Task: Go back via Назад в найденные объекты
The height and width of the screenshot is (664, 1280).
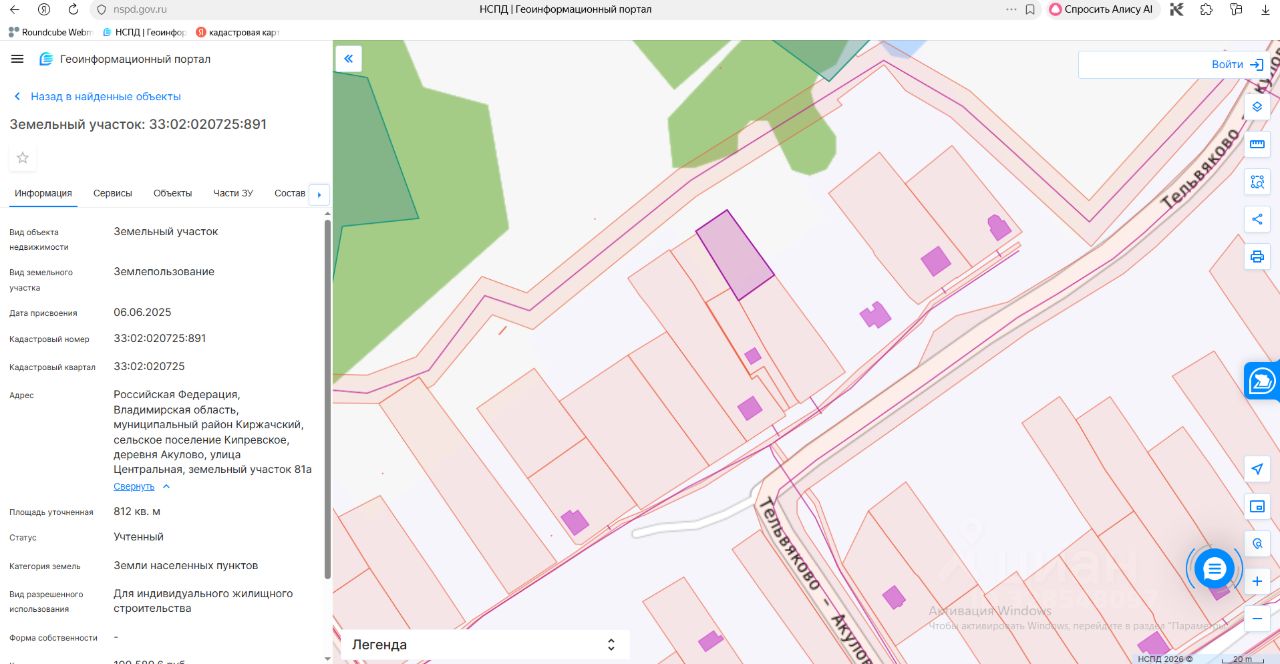Action: pos(97,96)
